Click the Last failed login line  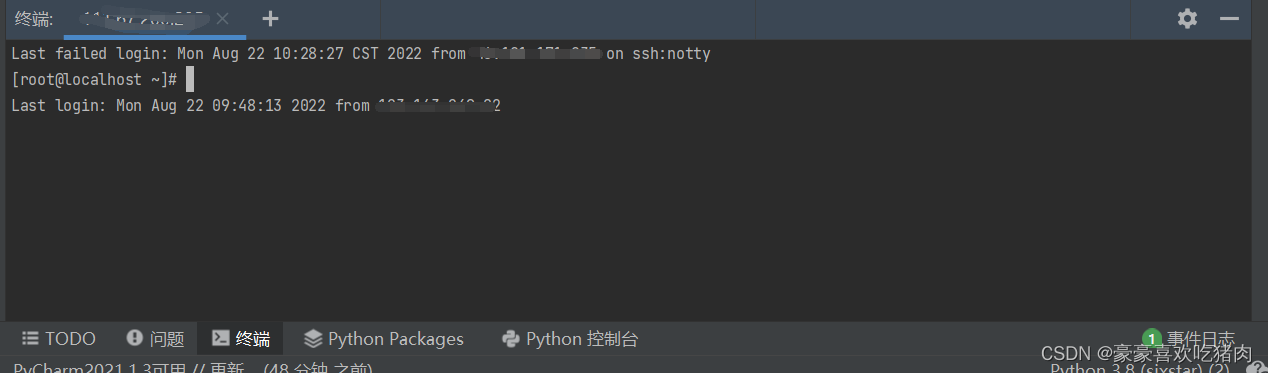(361, 54)
